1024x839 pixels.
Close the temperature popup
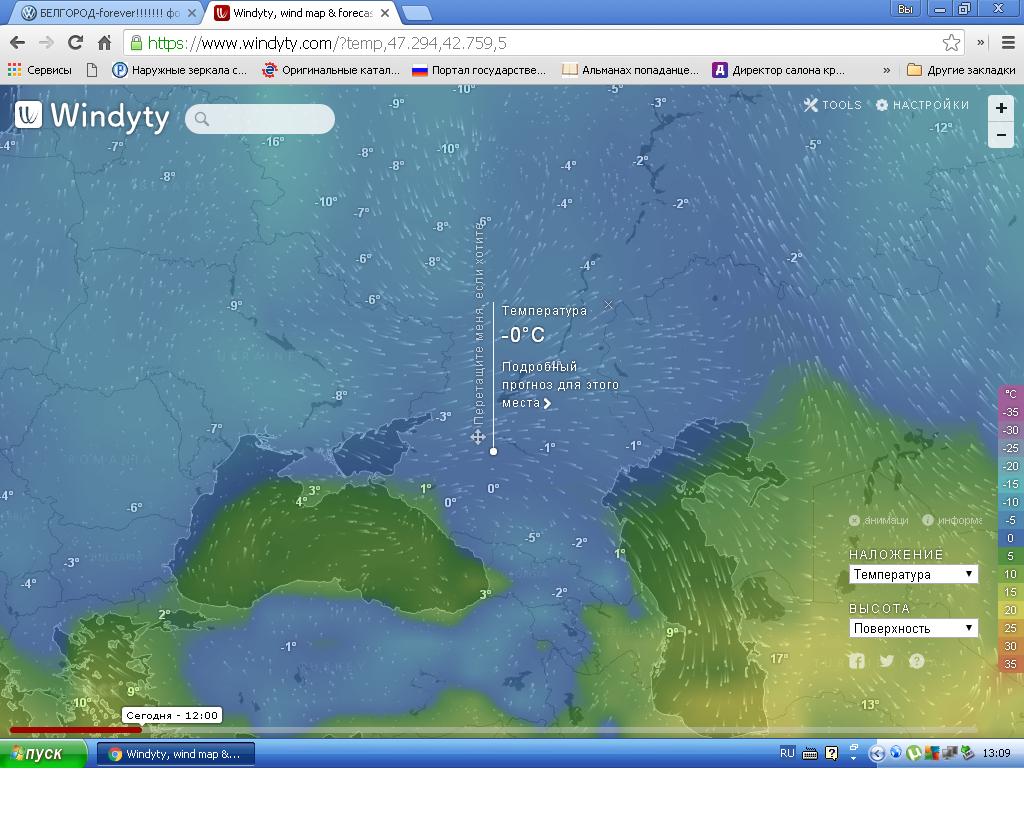coord(608,305)
